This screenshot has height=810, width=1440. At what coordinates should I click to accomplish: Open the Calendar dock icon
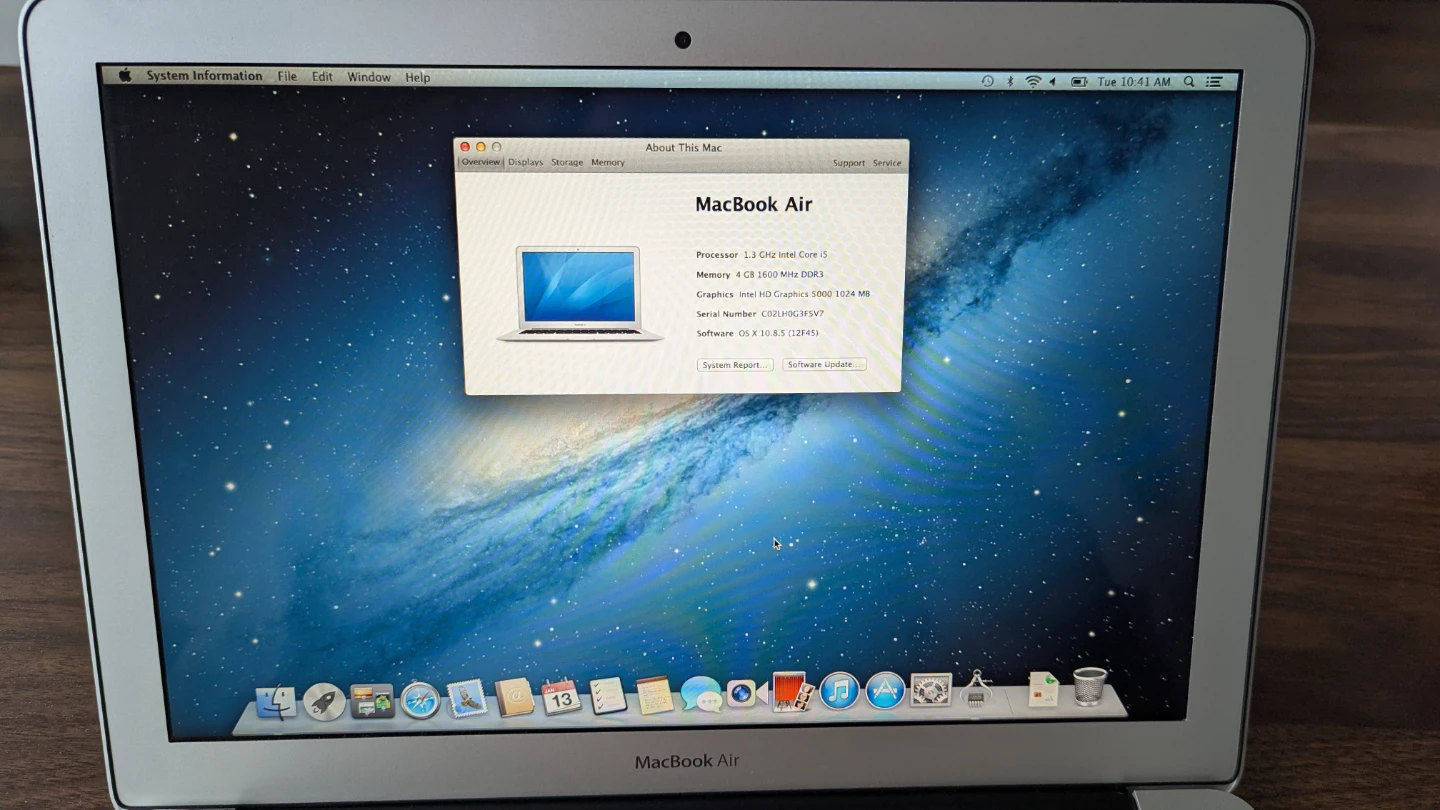561,697
